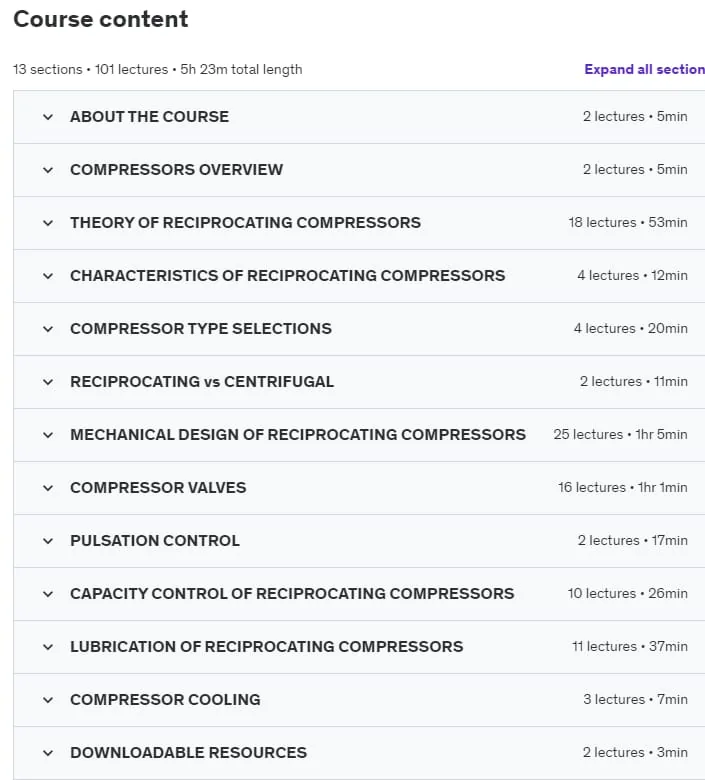The width and height of the screenshot is (705, 780).
Task: Click 25 lectures • 1hr 5min summary
Action: (x=620, y=434)
